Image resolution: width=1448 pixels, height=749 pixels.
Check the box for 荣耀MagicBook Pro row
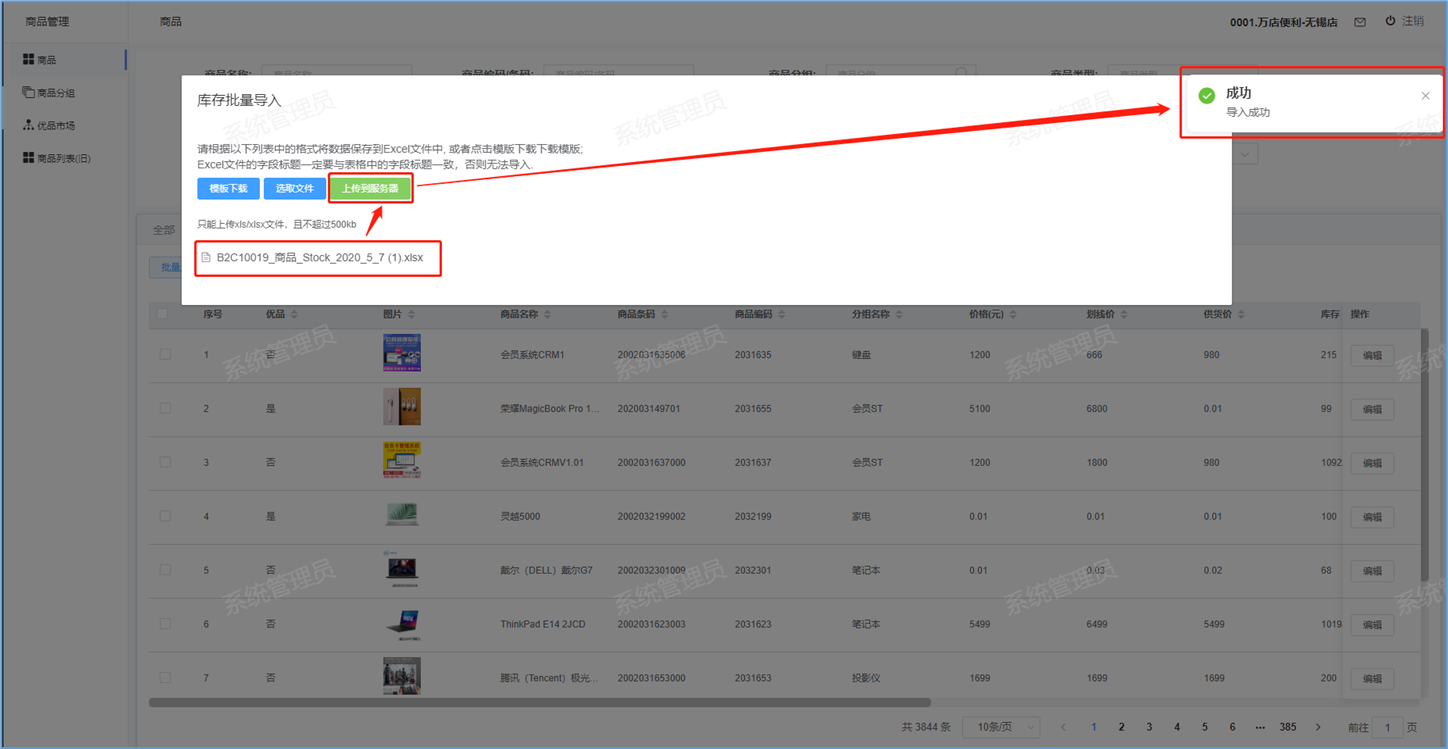pos(165,408)
